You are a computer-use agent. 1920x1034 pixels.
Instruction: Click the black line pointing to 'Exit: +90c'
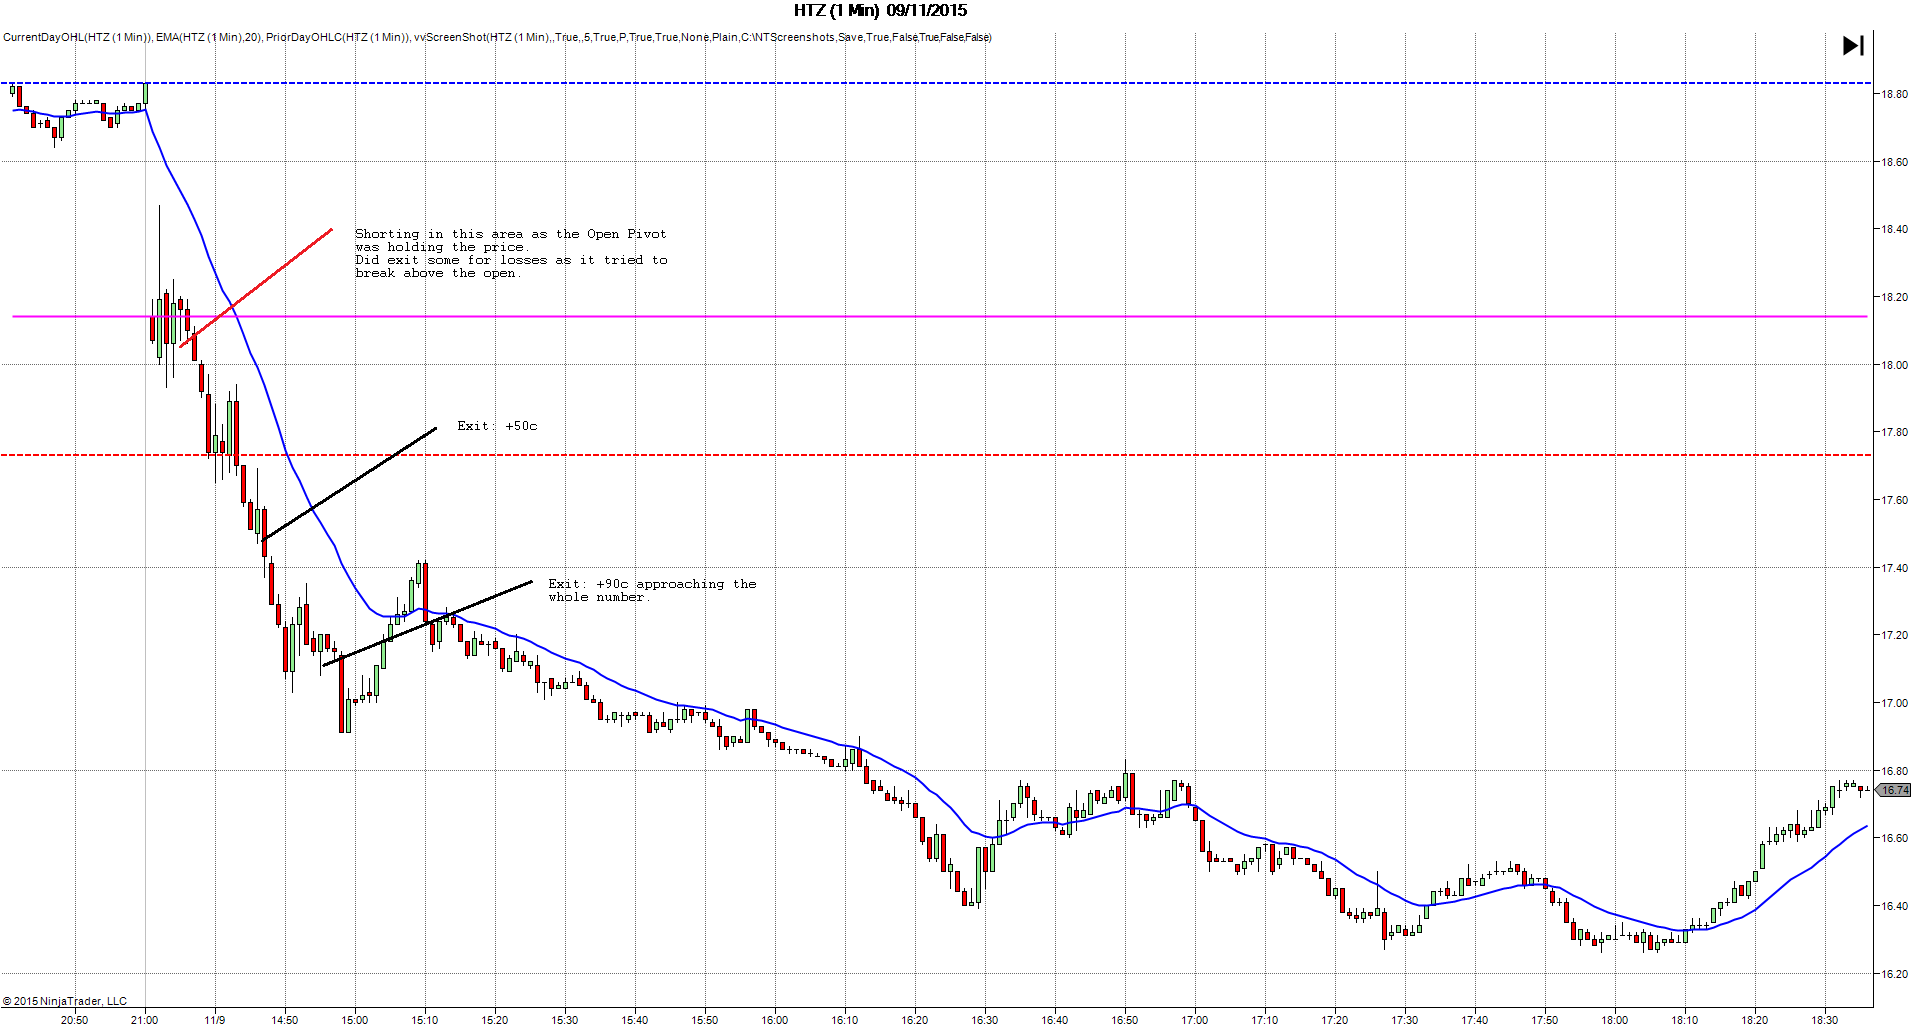(427, 623)
